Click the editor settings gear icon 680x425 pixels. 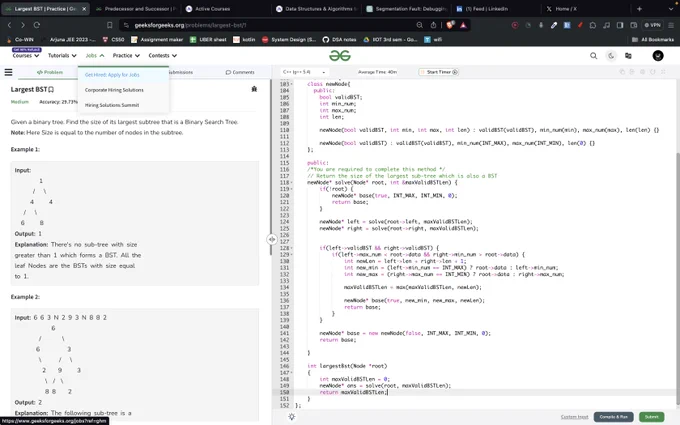[x=291, y=416]
